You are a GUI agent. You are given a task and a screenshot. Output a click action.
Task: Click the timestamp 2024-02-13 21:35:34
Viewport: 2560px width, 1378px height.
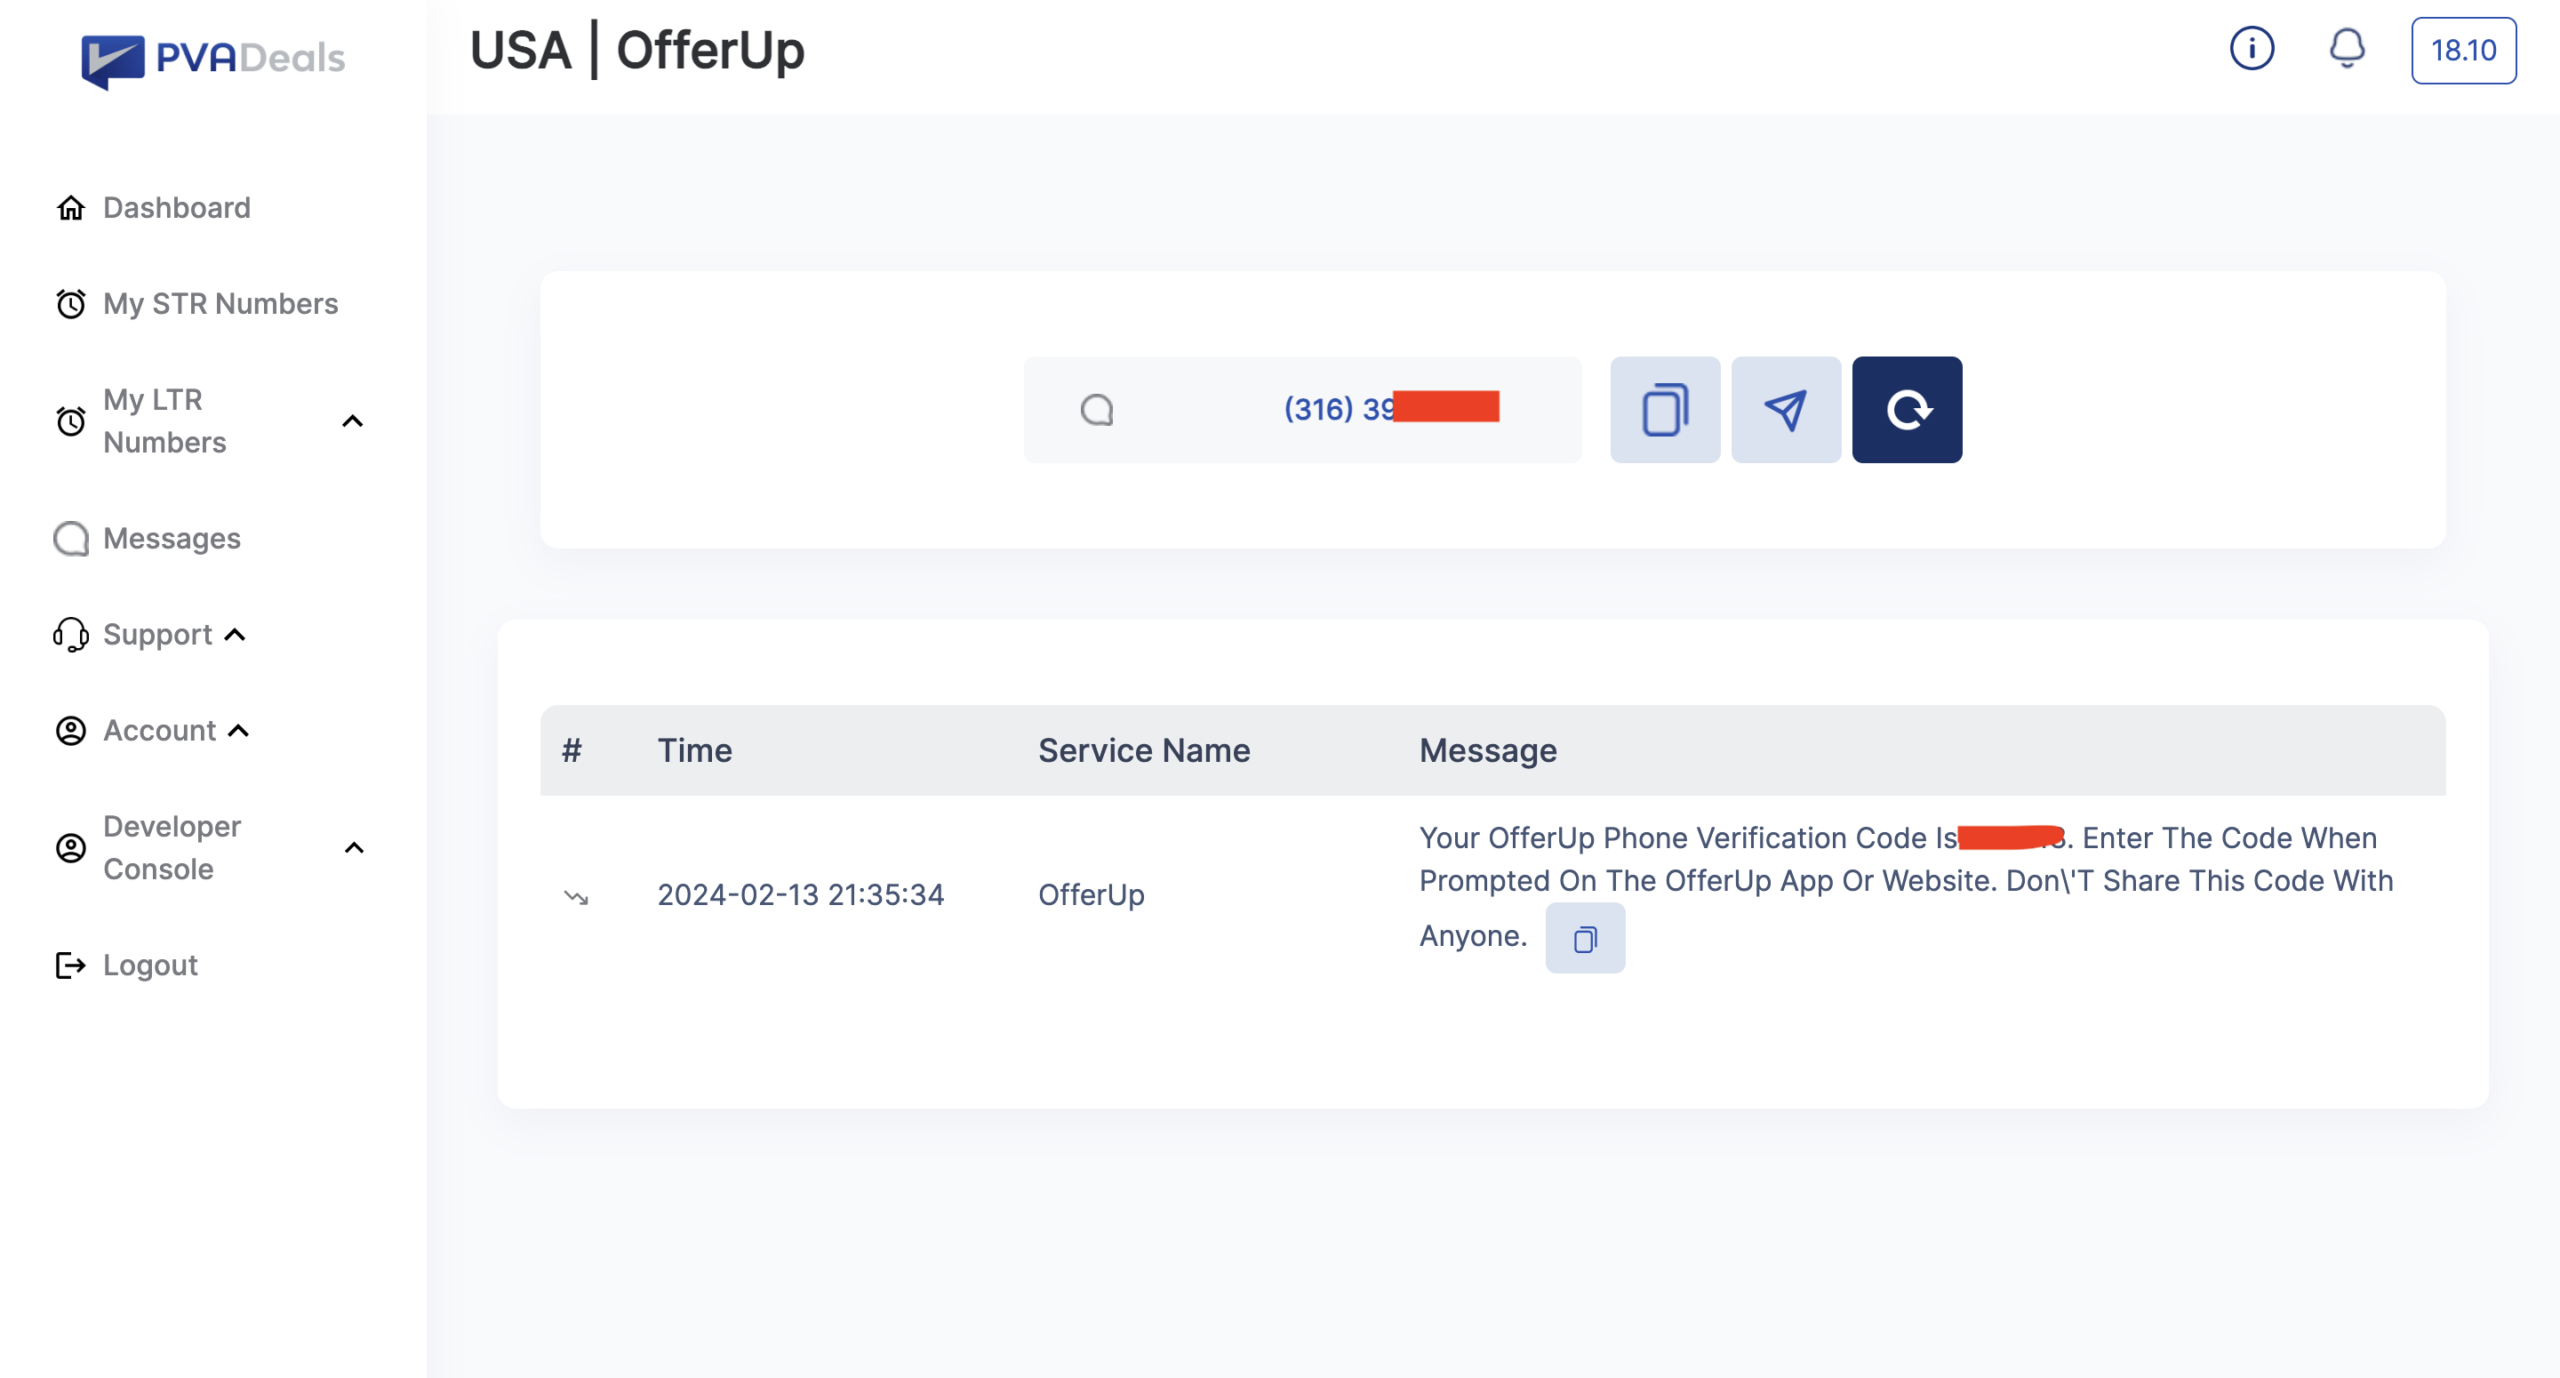(801, 895)
